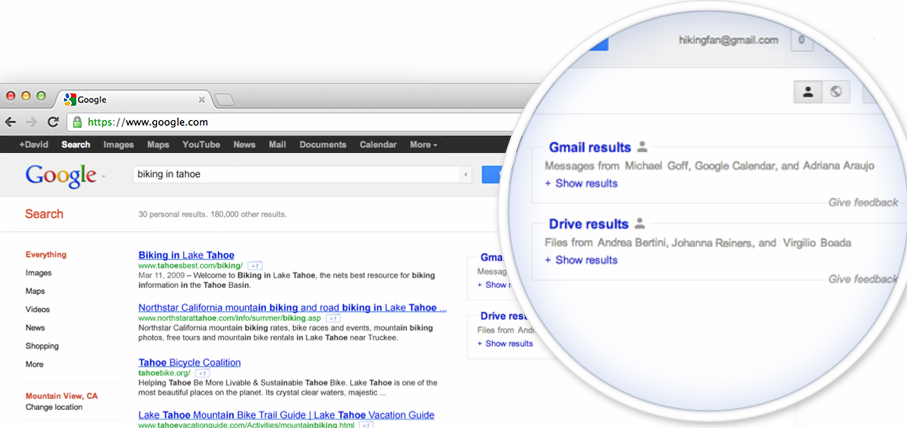This screenshot has width=907, height=428.
Task: Toggle personal results person icon
Action: click(x=808, y=91)
